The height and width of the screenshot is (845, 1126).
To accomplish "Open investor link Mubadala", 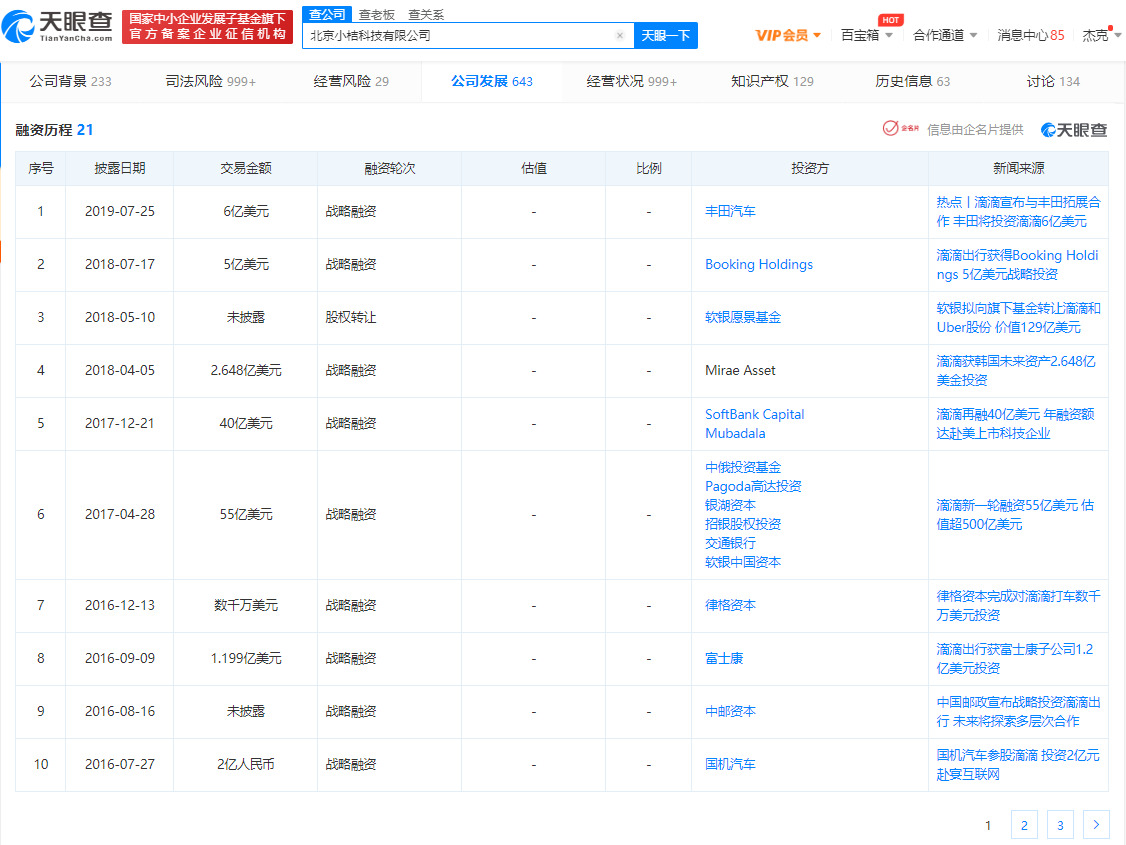I will coord(735,433).
